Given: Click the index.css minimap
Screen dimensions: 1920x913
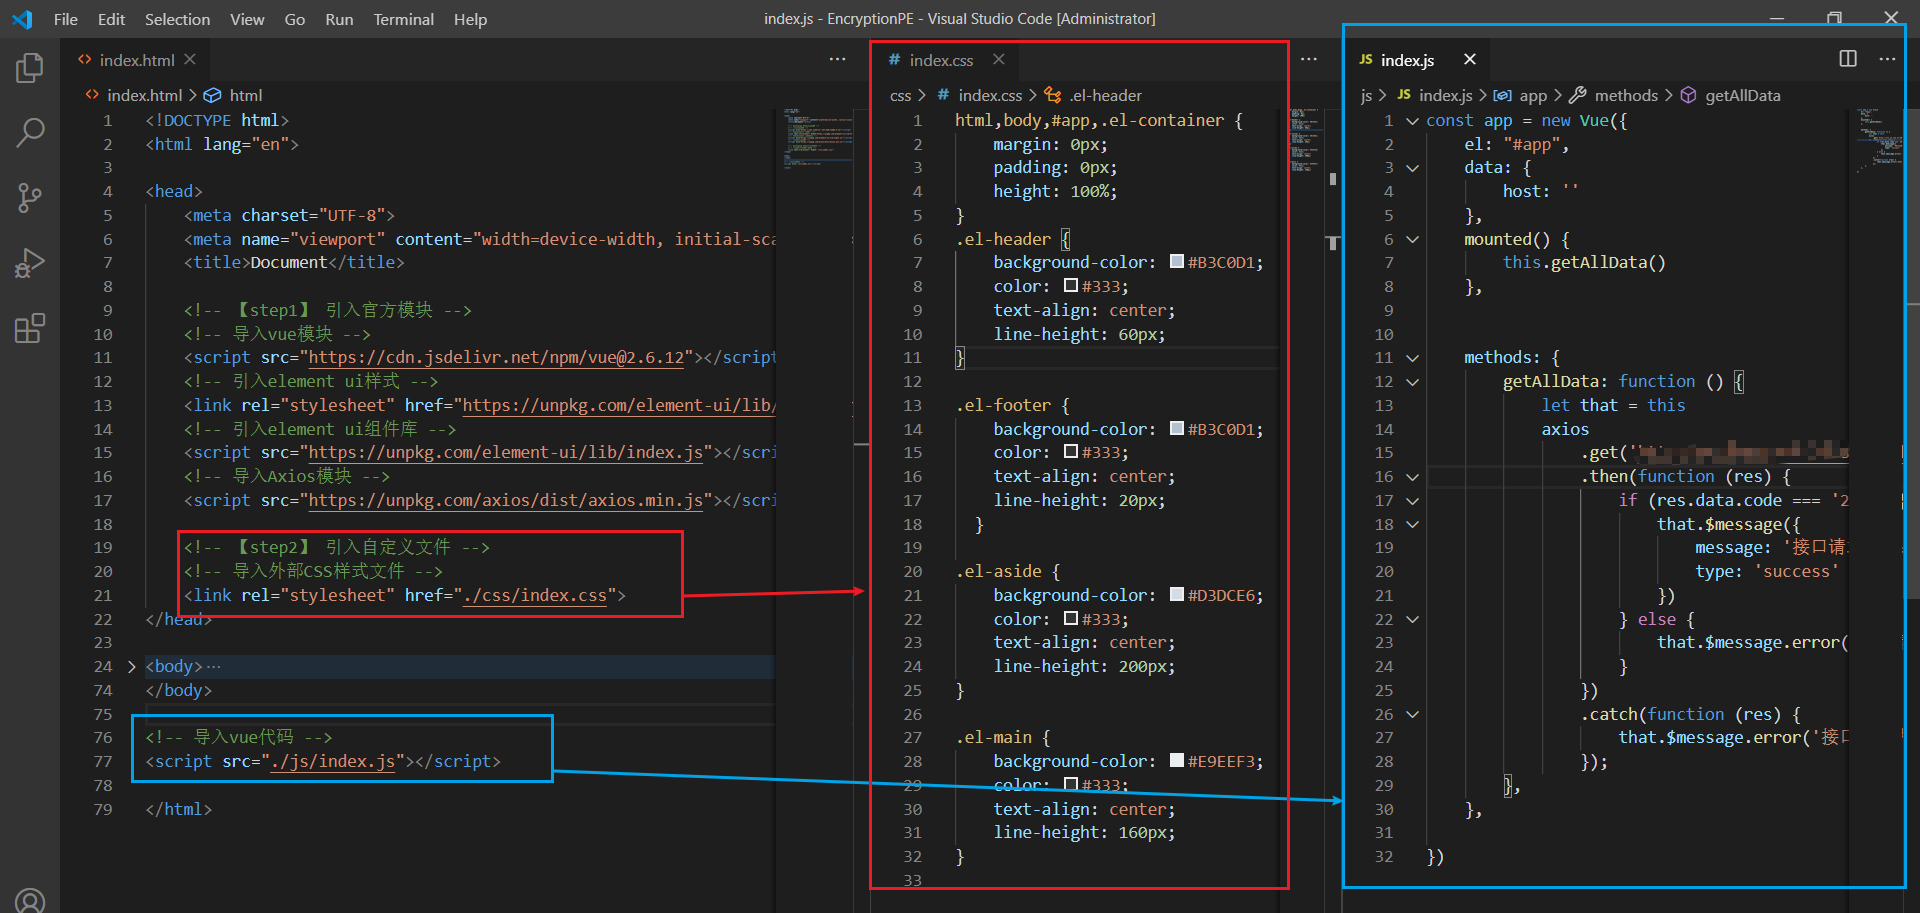Looking at the screenshot, I should pos(1305,140).
